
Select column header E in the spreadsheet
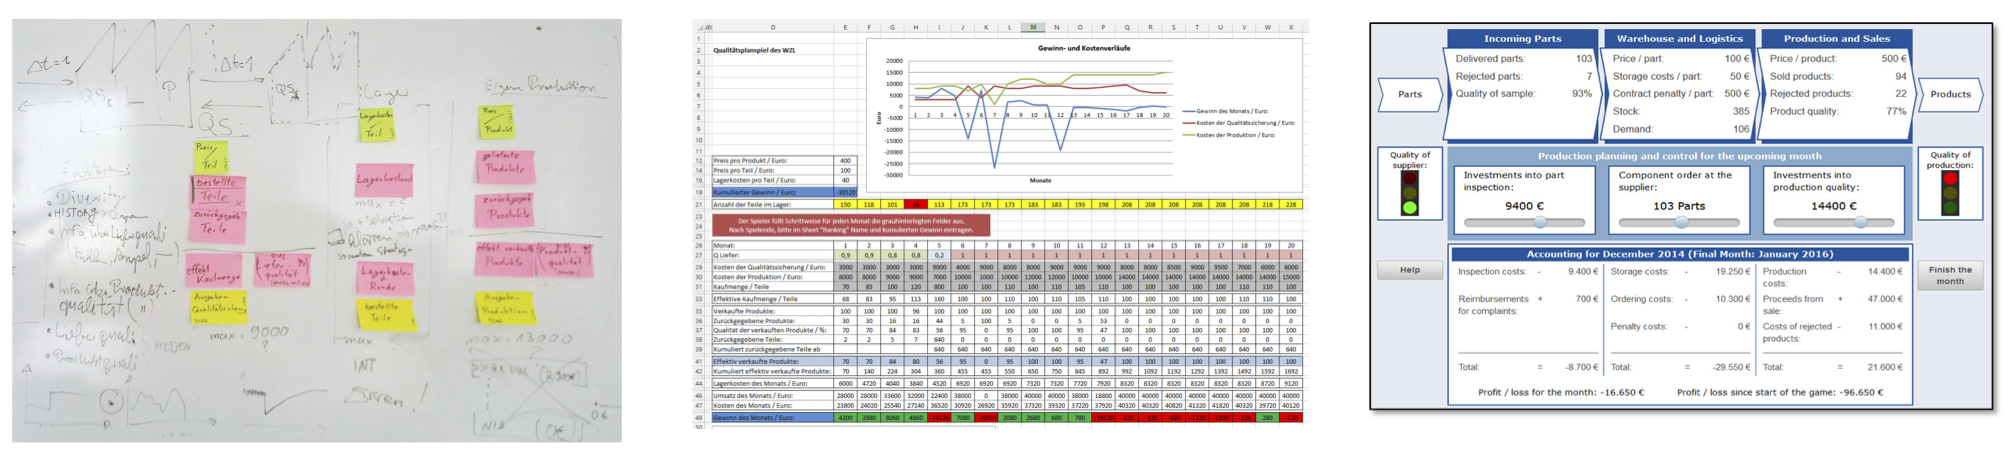pos(845,27)
